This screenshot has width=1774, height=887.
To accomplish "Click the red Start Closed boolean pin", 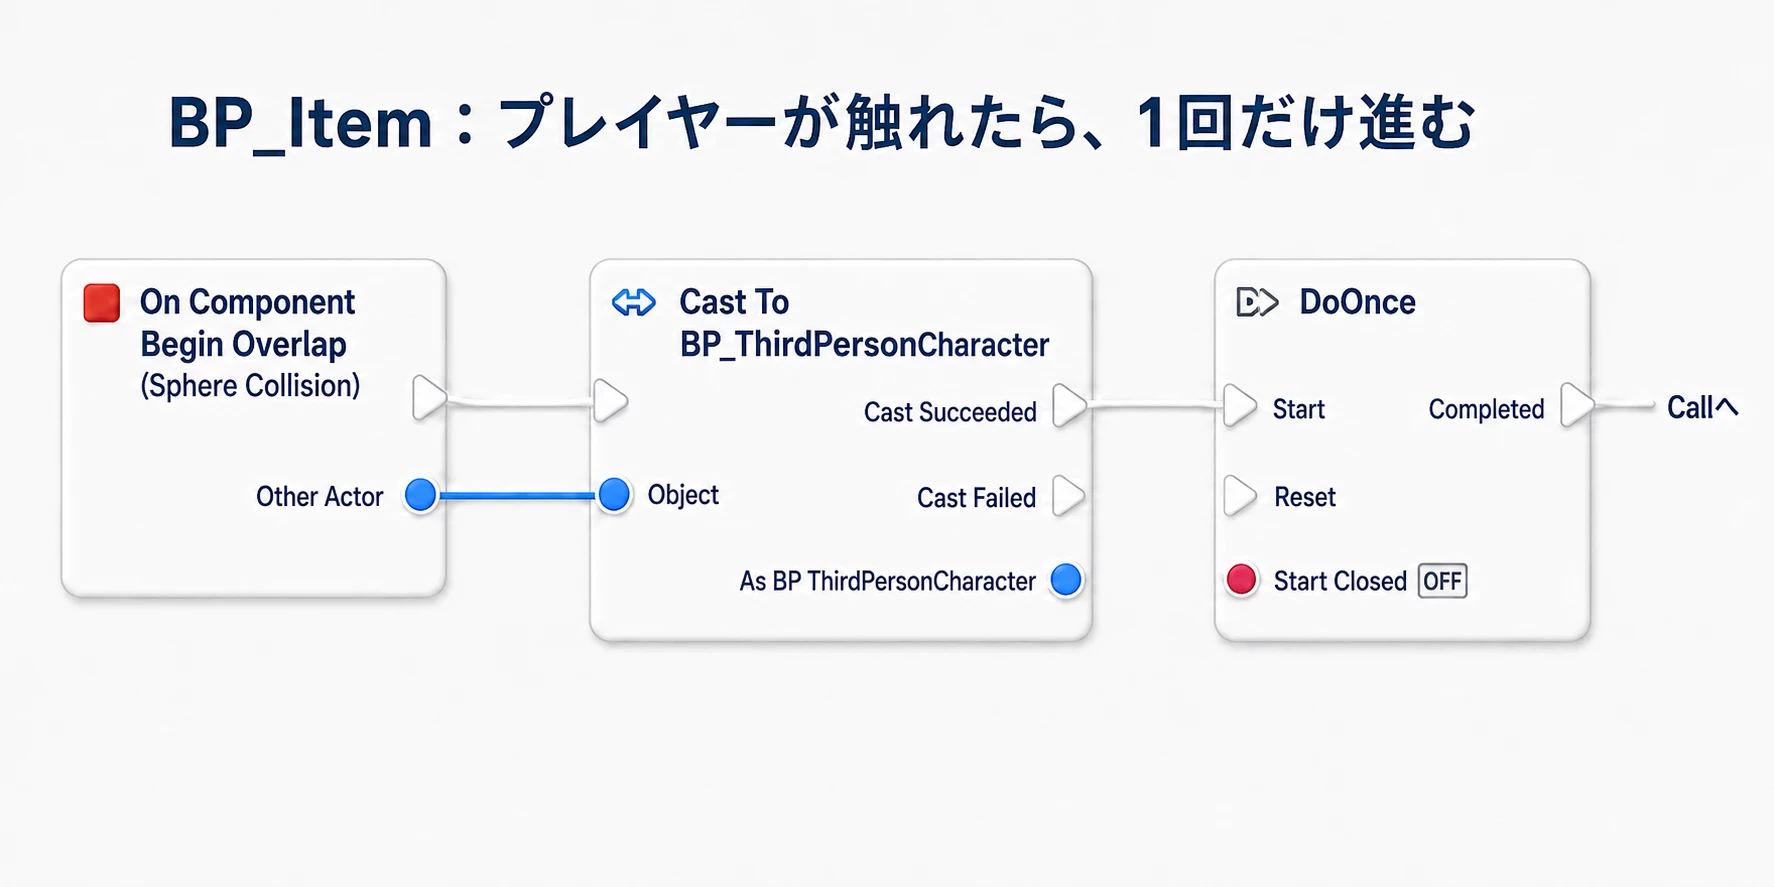I will pos(1241,580).
